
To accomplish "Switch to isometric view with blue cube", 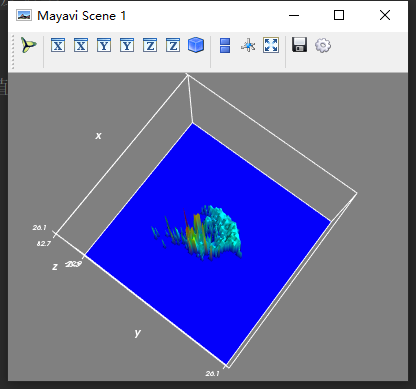I will point(196,45).
